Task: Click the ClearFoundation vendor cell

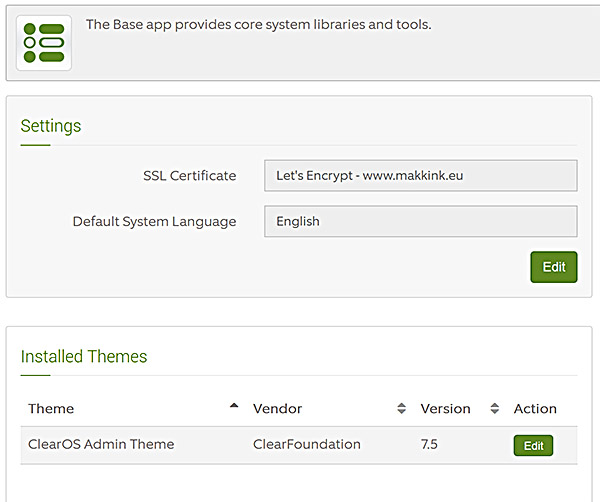Action: [306, 445]
